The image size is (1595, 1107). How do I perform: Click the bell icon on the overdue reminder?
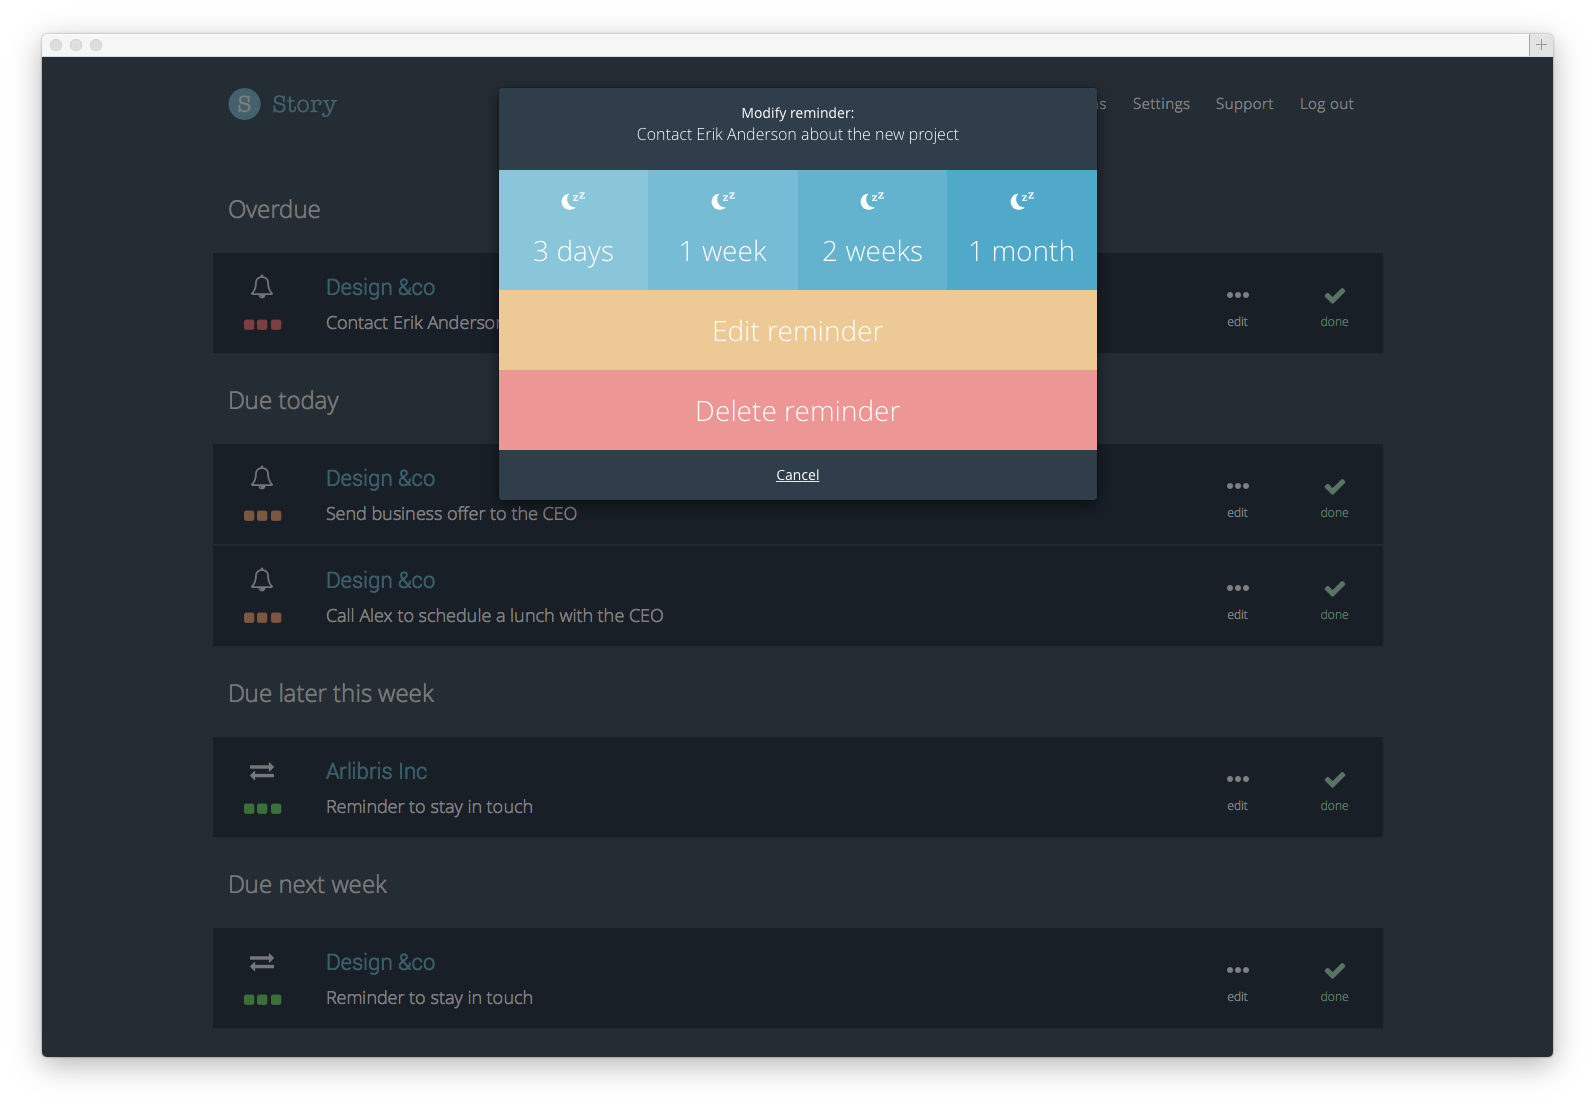[262, 287]
